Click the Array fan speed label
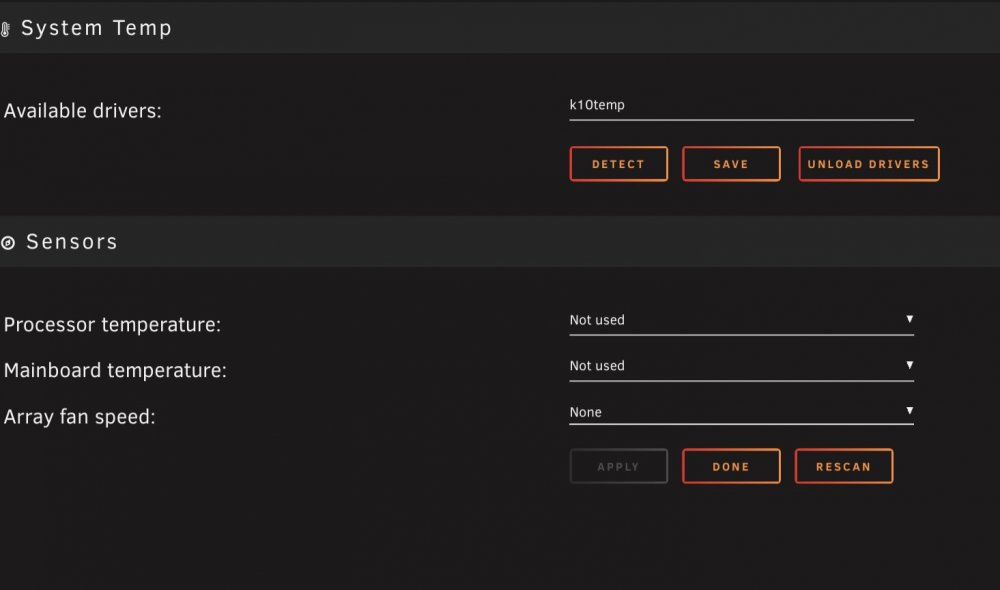This screenshot has height=590, width=1000. click(80, 417)
